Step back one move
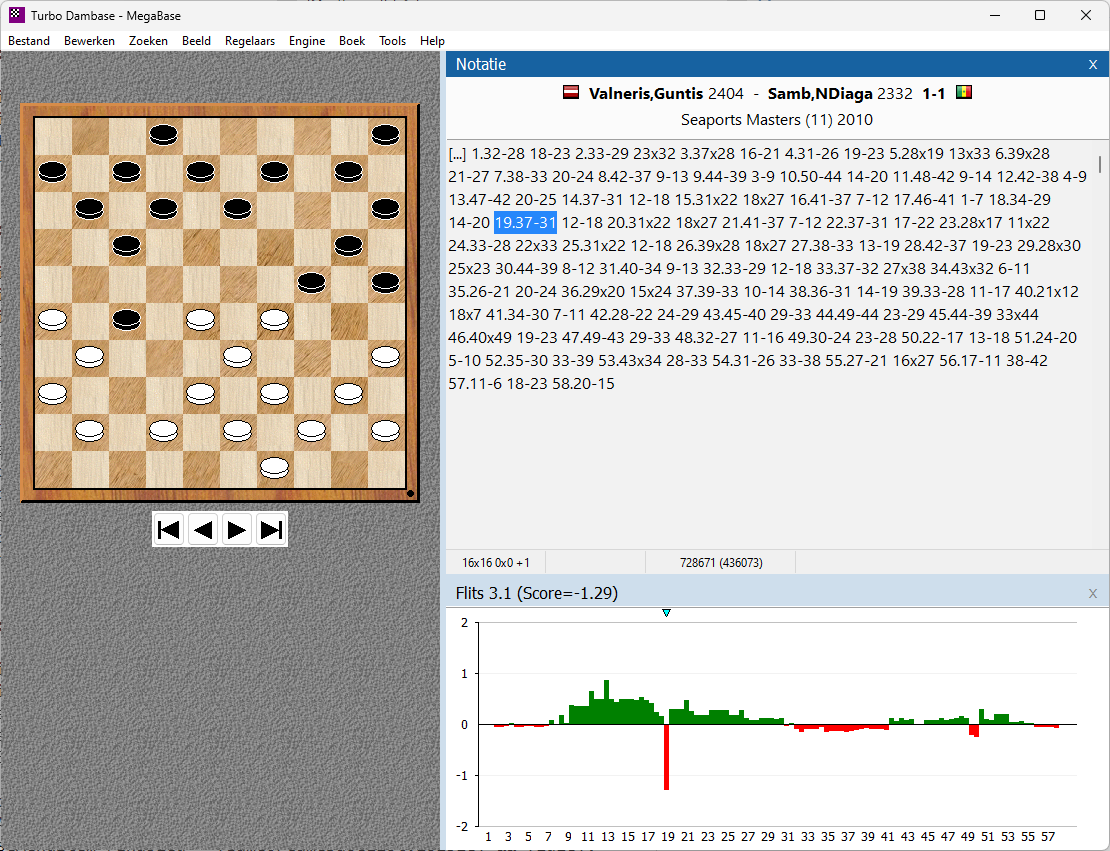 coord(203,530)
